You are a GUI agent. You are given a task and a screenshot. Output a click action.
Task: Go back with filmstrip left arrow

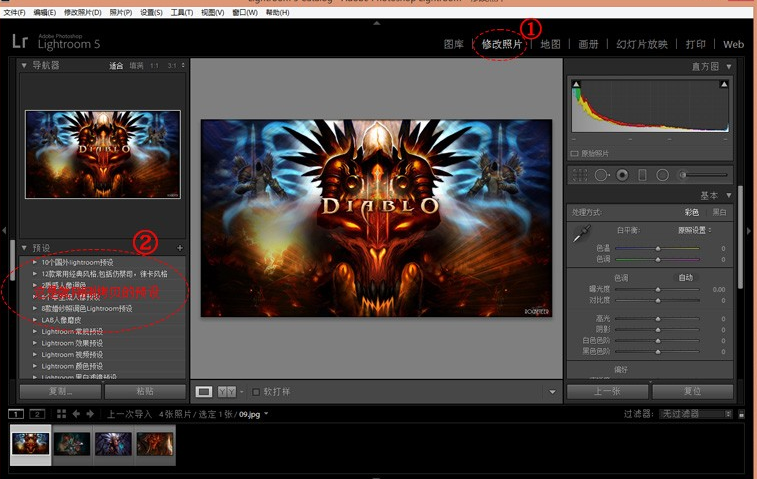point(76,414)
